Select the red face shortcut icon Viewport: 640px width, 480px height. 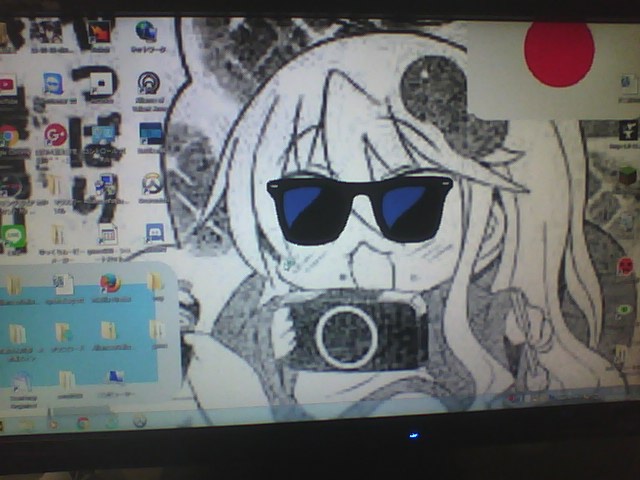click(x=626, y=266)
